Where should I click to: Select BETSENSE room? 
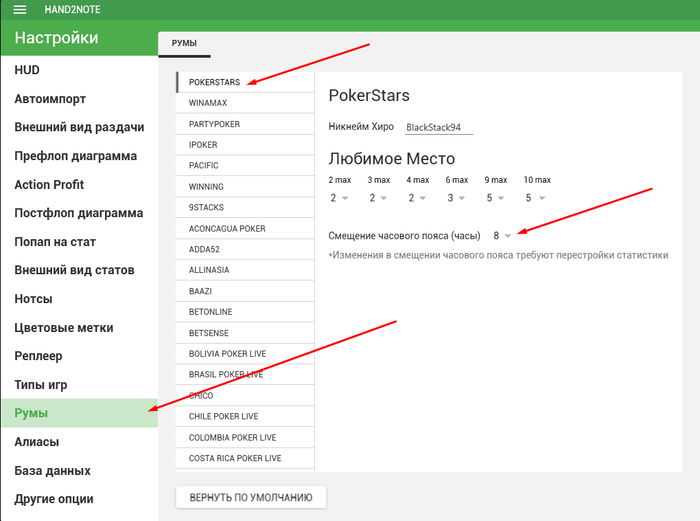(245, 333)
